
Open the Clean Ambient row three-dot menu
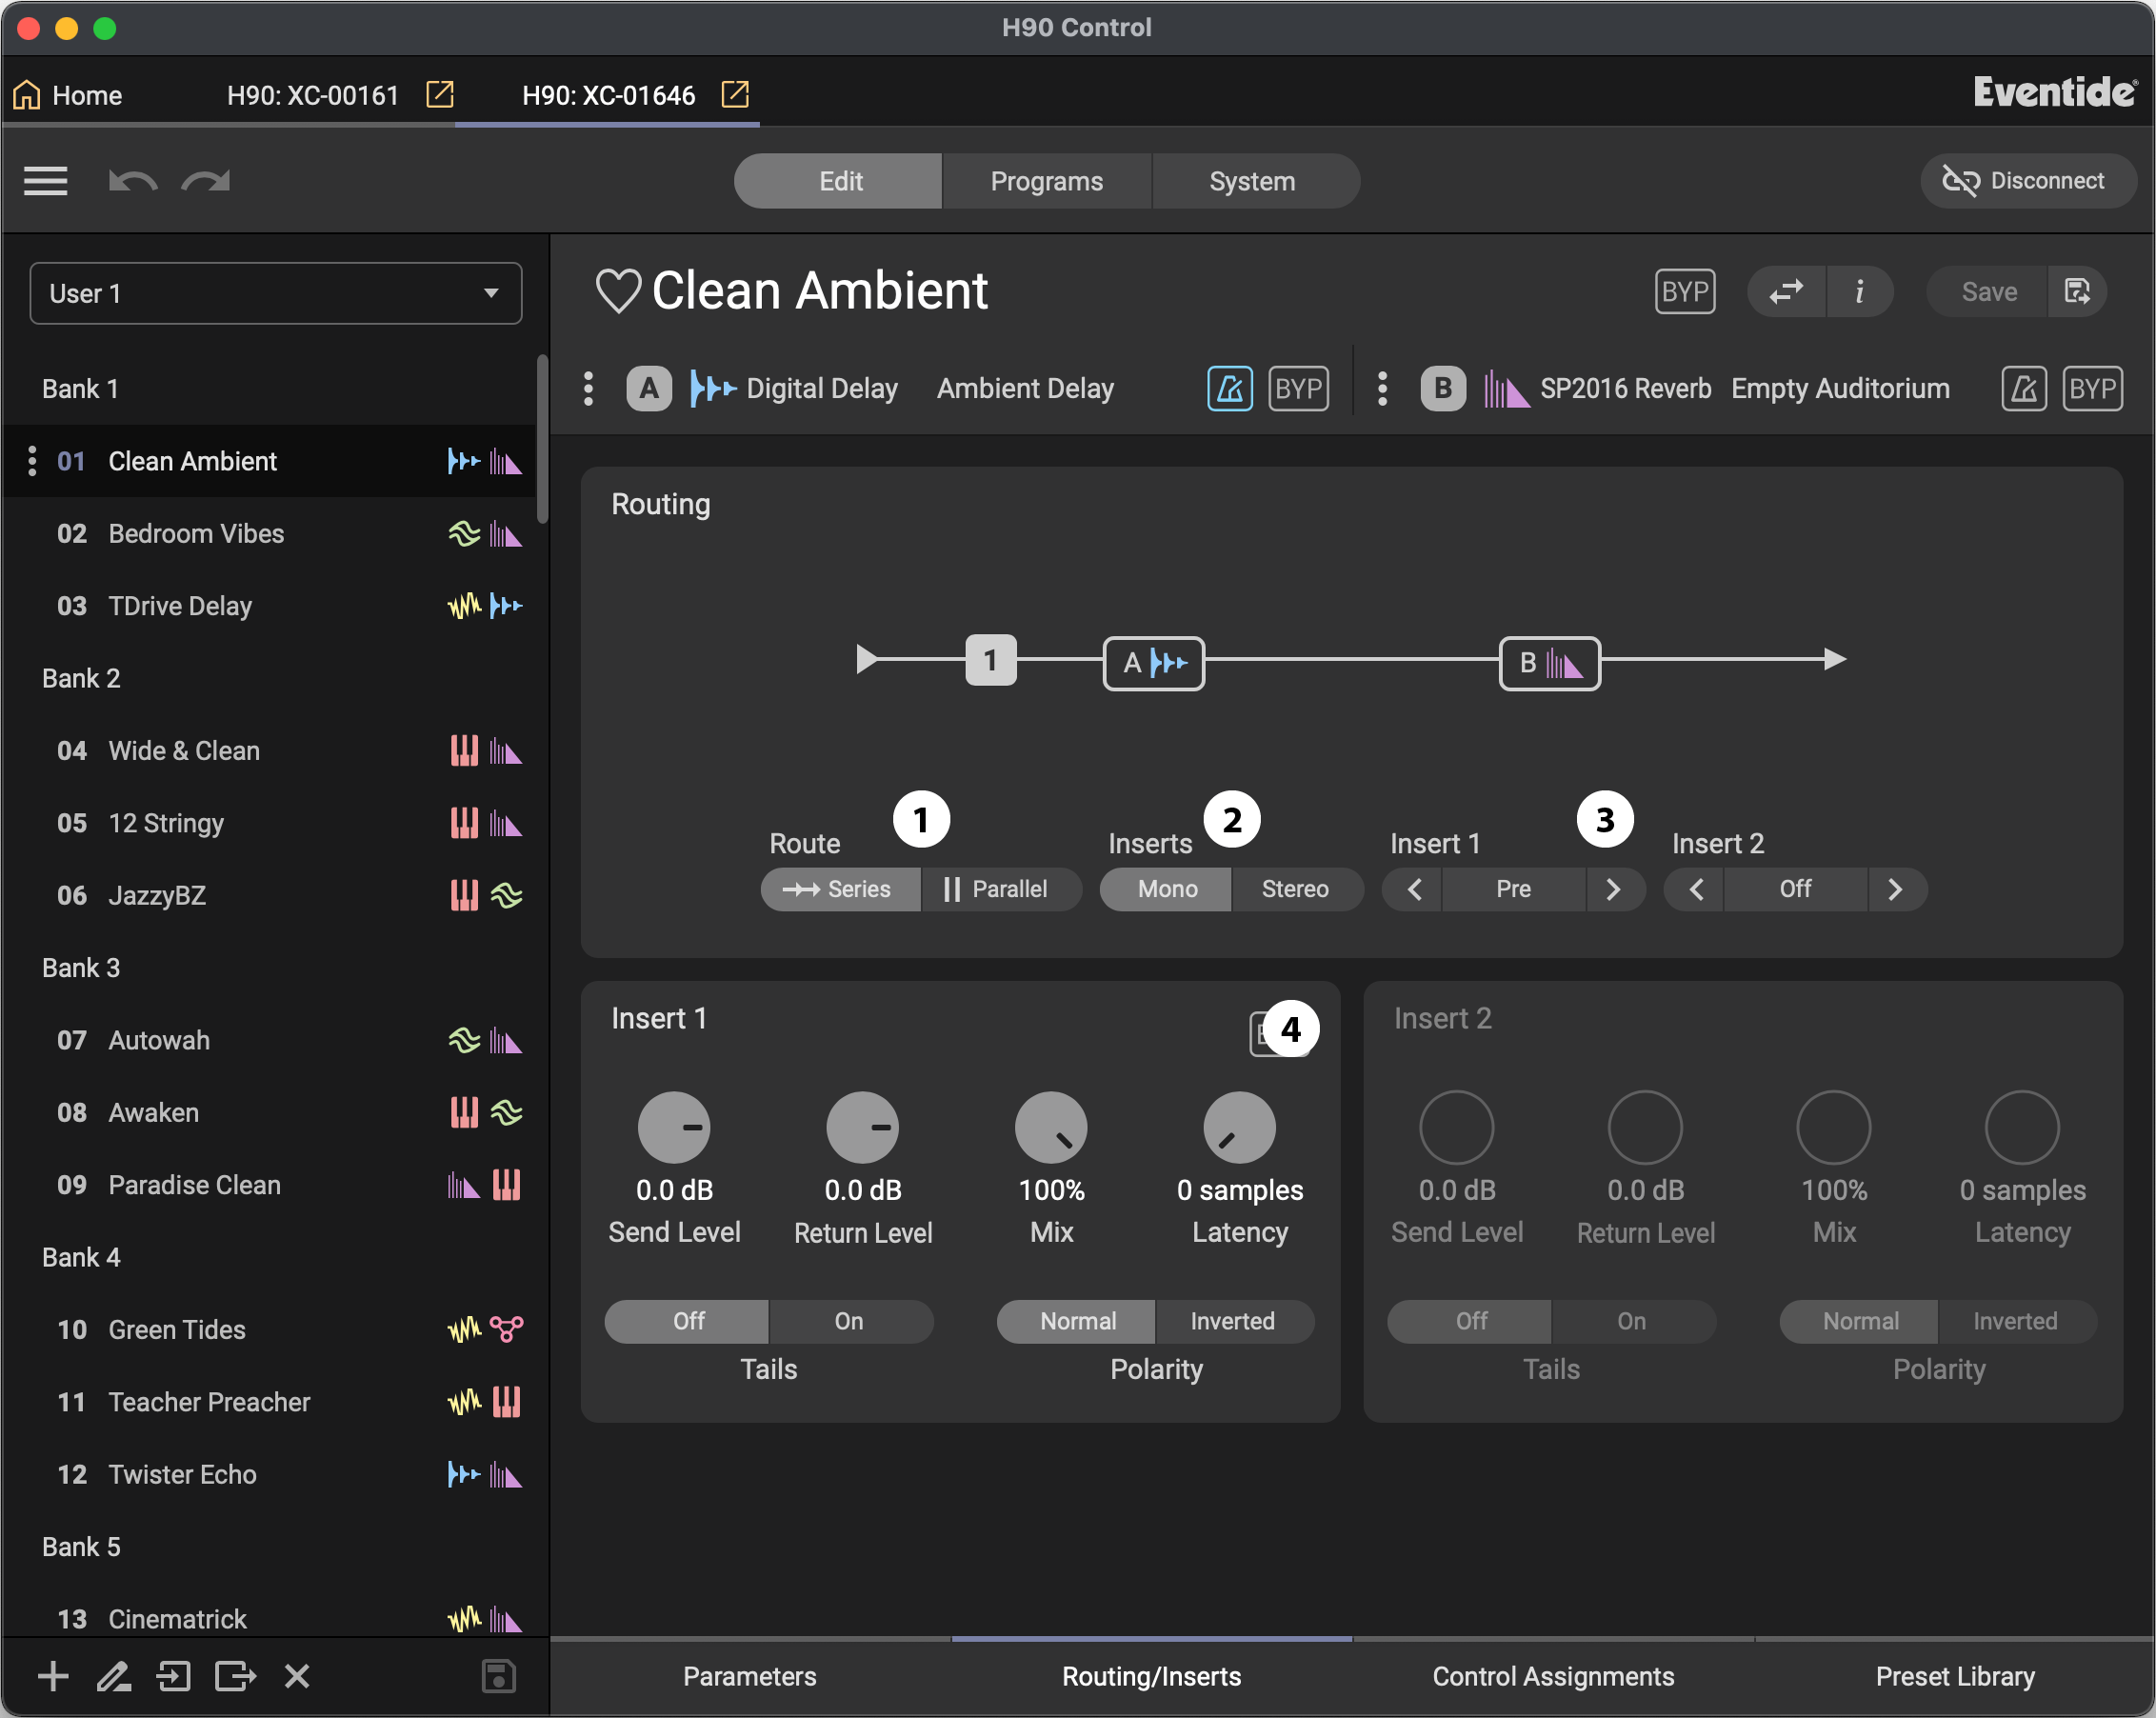click(32, 461)
